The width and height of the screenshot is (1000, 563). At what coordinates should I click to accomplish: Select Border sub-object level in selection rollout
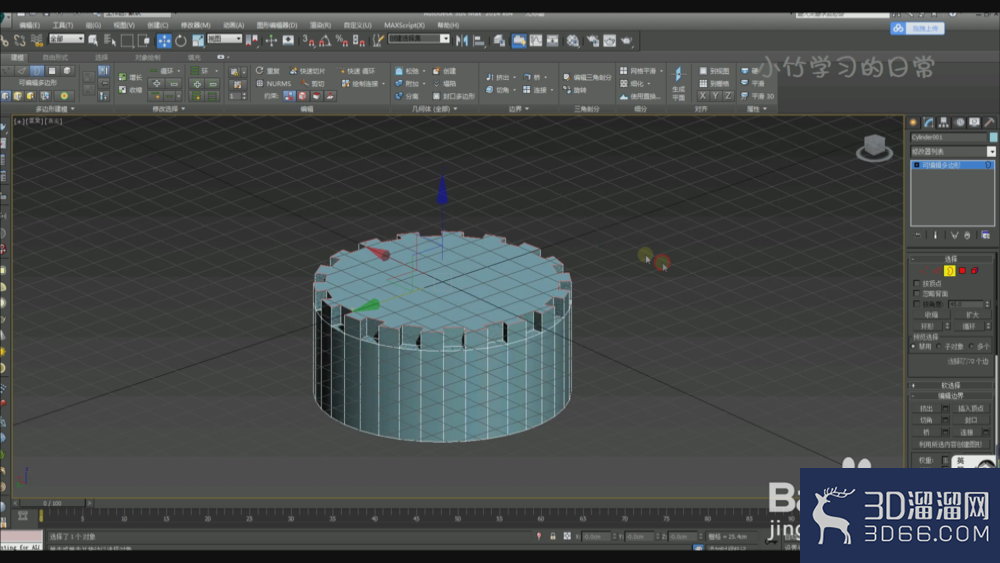[950, 271]
